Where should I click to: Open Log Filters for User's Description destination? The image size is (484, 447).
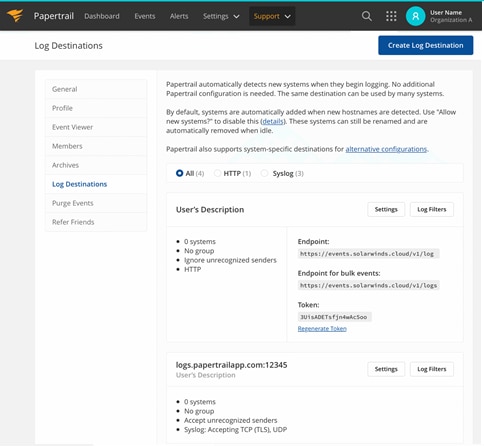[432, 209]
